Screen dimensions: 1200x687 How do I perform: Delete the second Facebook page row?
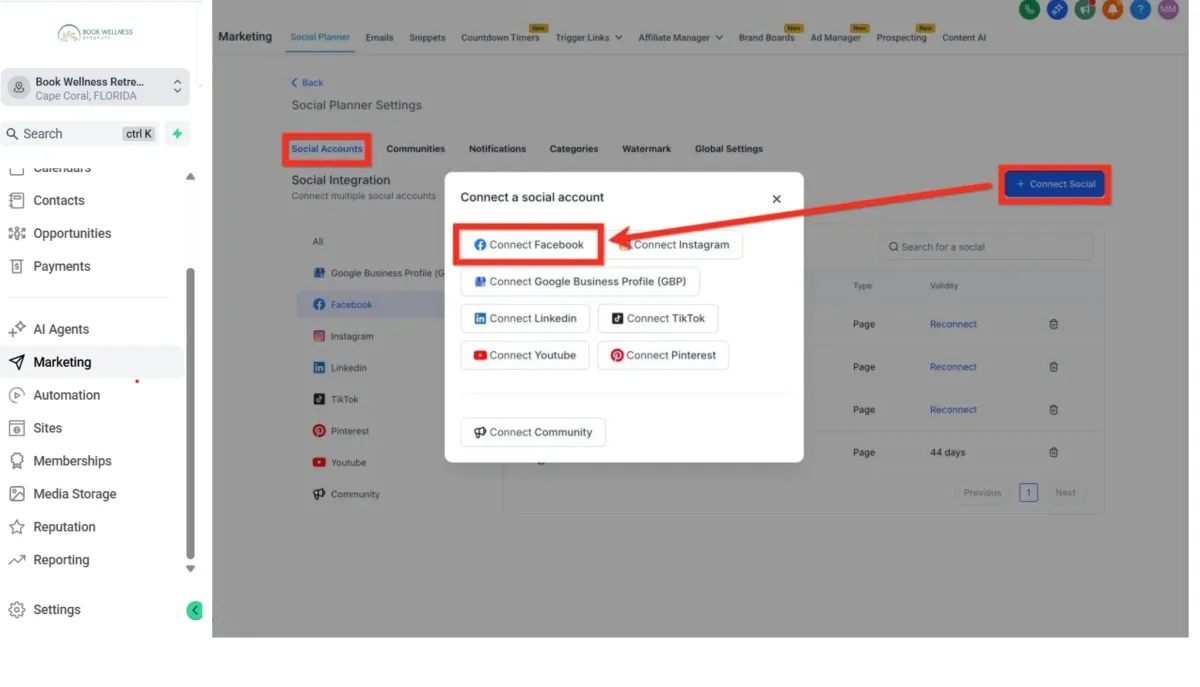[x=1053, y=367]
